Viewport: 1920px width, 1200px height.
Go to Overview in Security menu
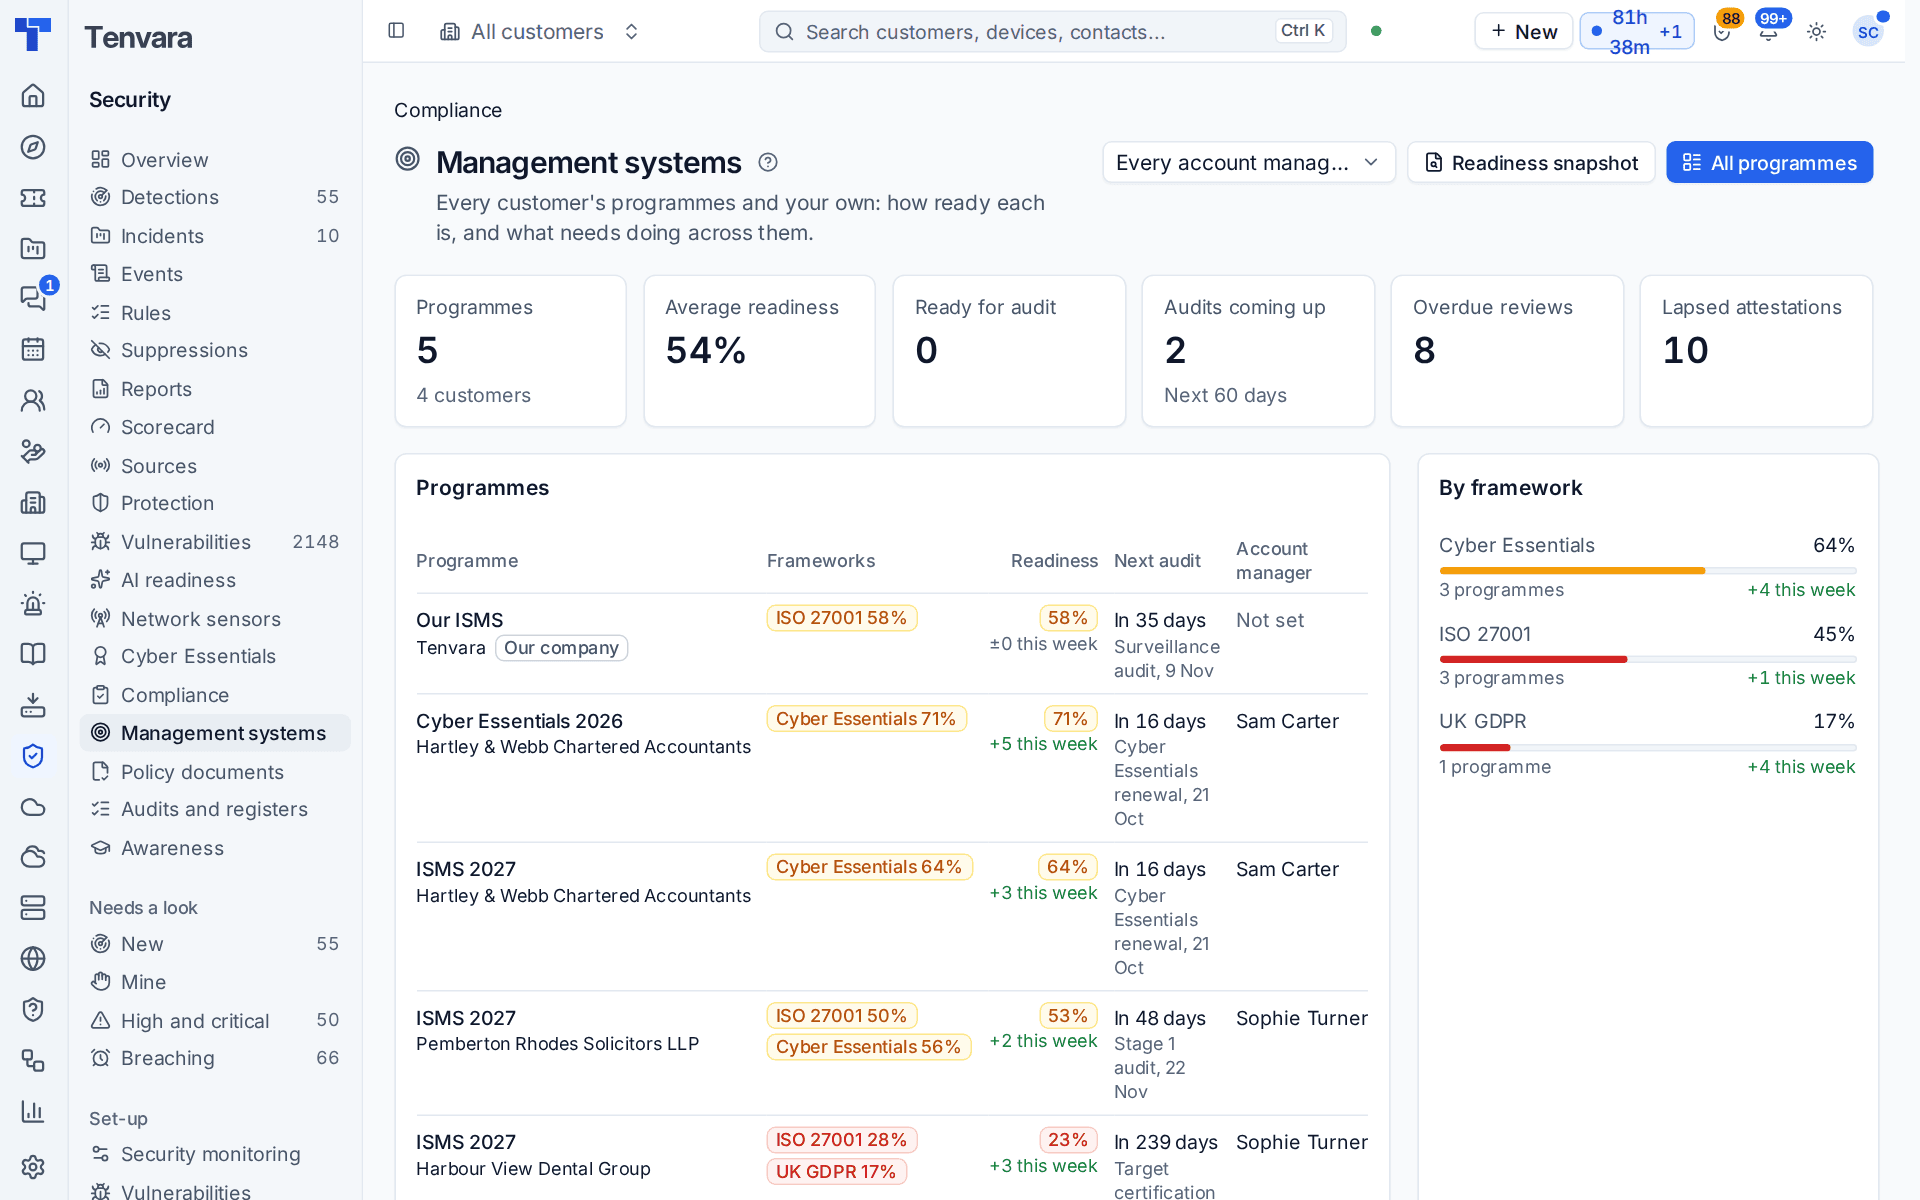pos(215,160)
